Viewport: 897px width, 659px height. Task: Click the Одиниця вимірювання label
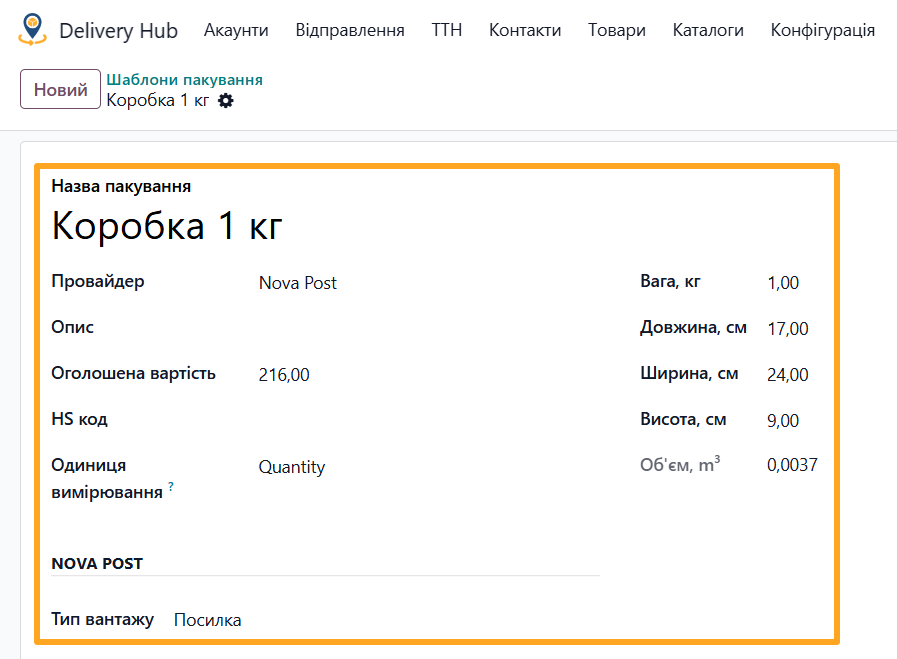[108, 478]
